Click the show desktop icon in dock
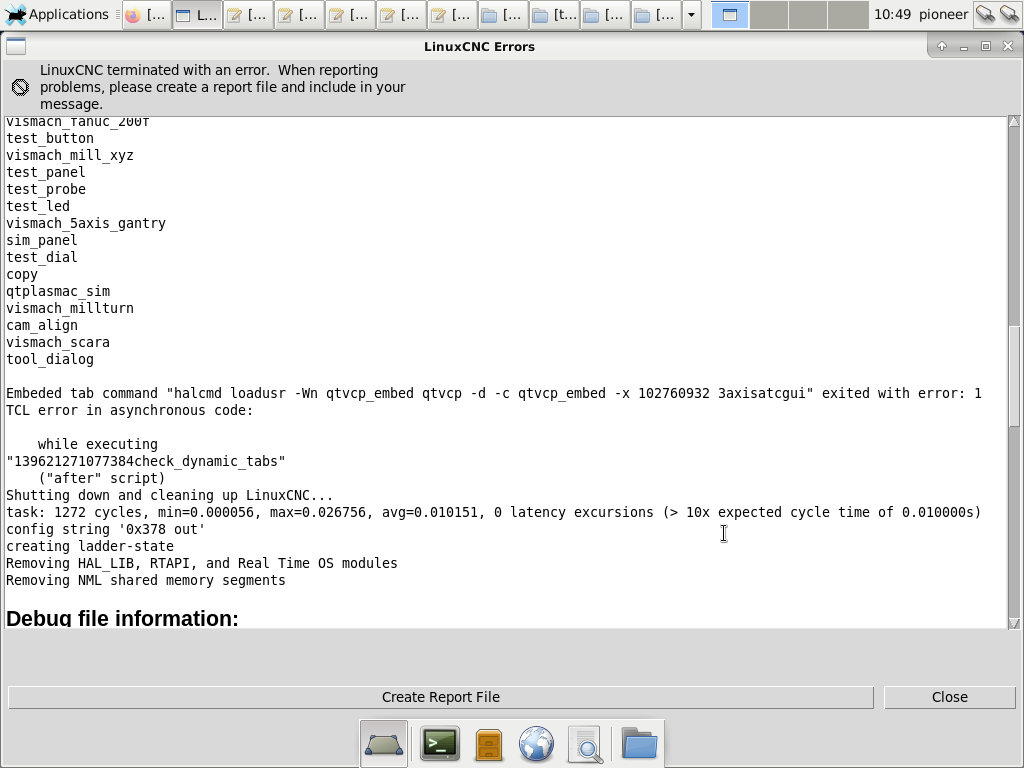This screenshot has width=1024, height=768. [x=384, y=744]
